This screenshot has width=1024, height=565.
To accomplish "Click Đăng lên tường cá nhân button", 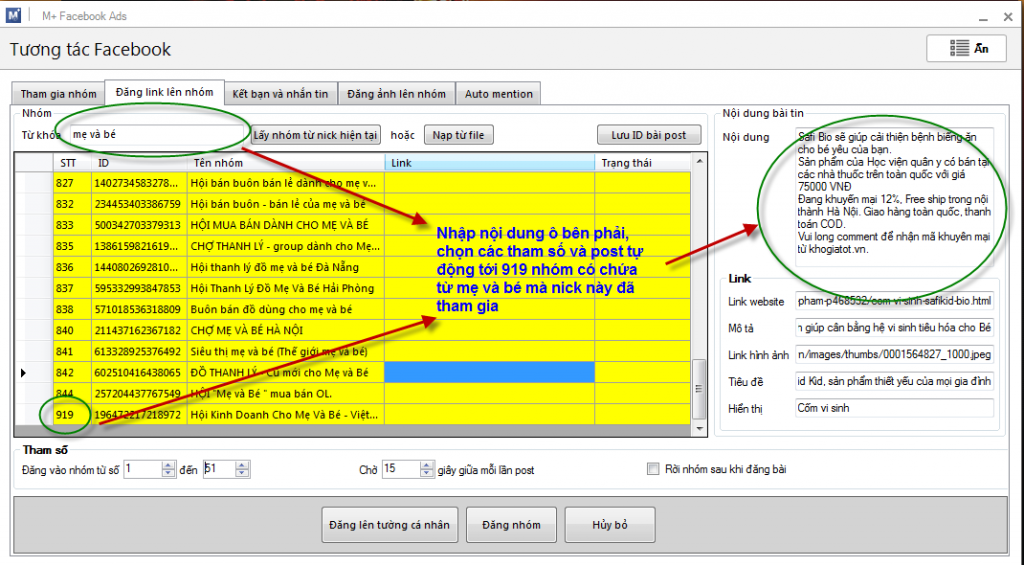I will (389, 525).
